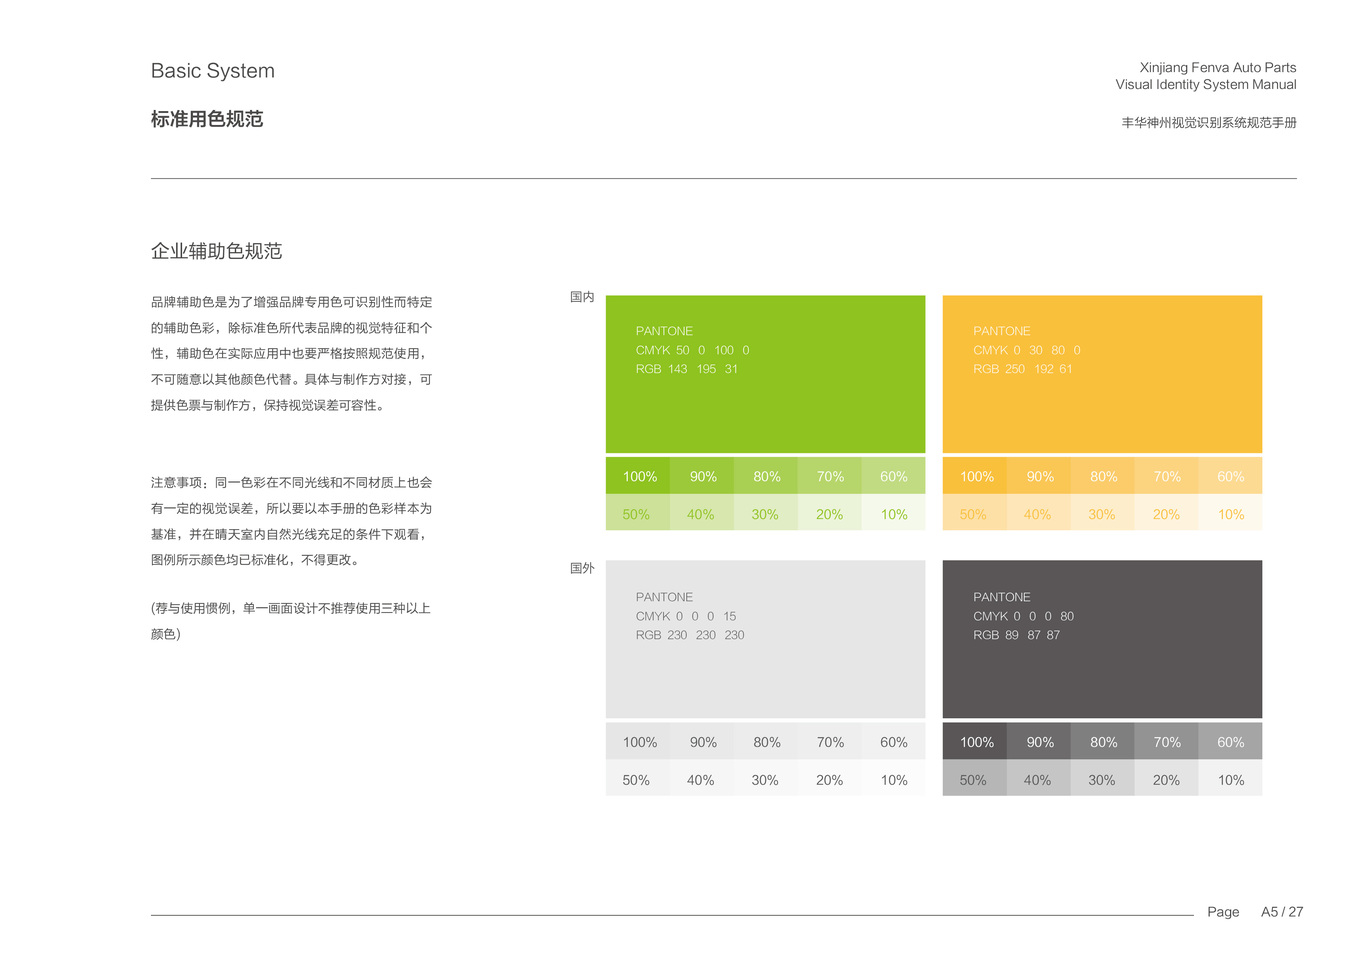This screenshot has width=1366, height=975.
Task: Click the dark gray 70% tint swatch
Action: click(x=1167, y=741)
